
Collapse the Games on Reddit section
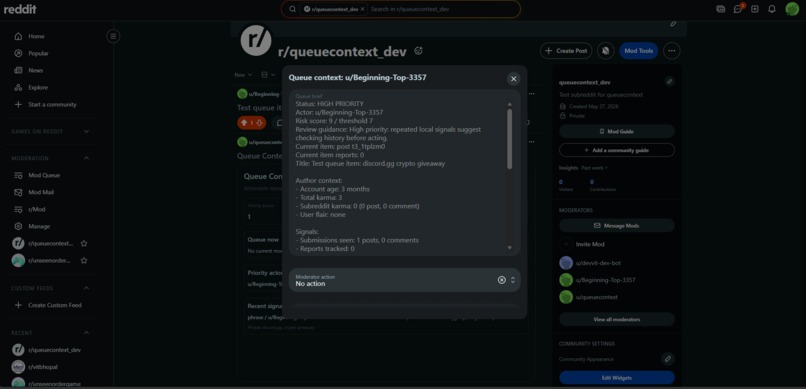point(86,132)
